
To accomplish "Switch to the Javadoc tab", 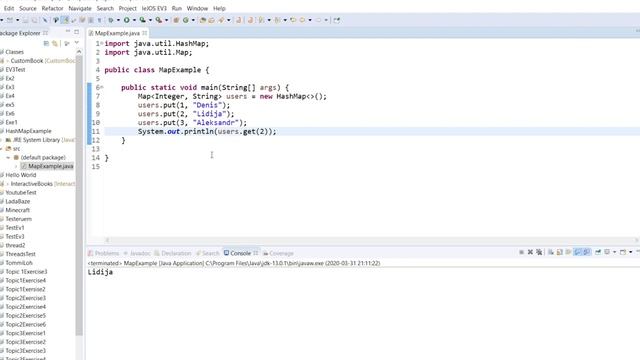I will tap(137, 253).
